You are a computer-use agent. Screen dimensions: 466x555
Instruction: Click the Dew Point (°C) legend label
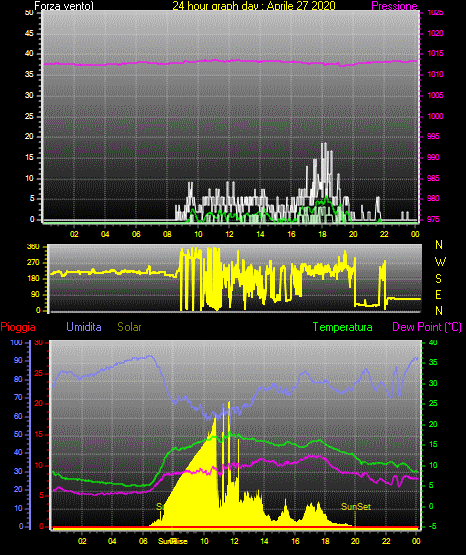click(427, 327)
